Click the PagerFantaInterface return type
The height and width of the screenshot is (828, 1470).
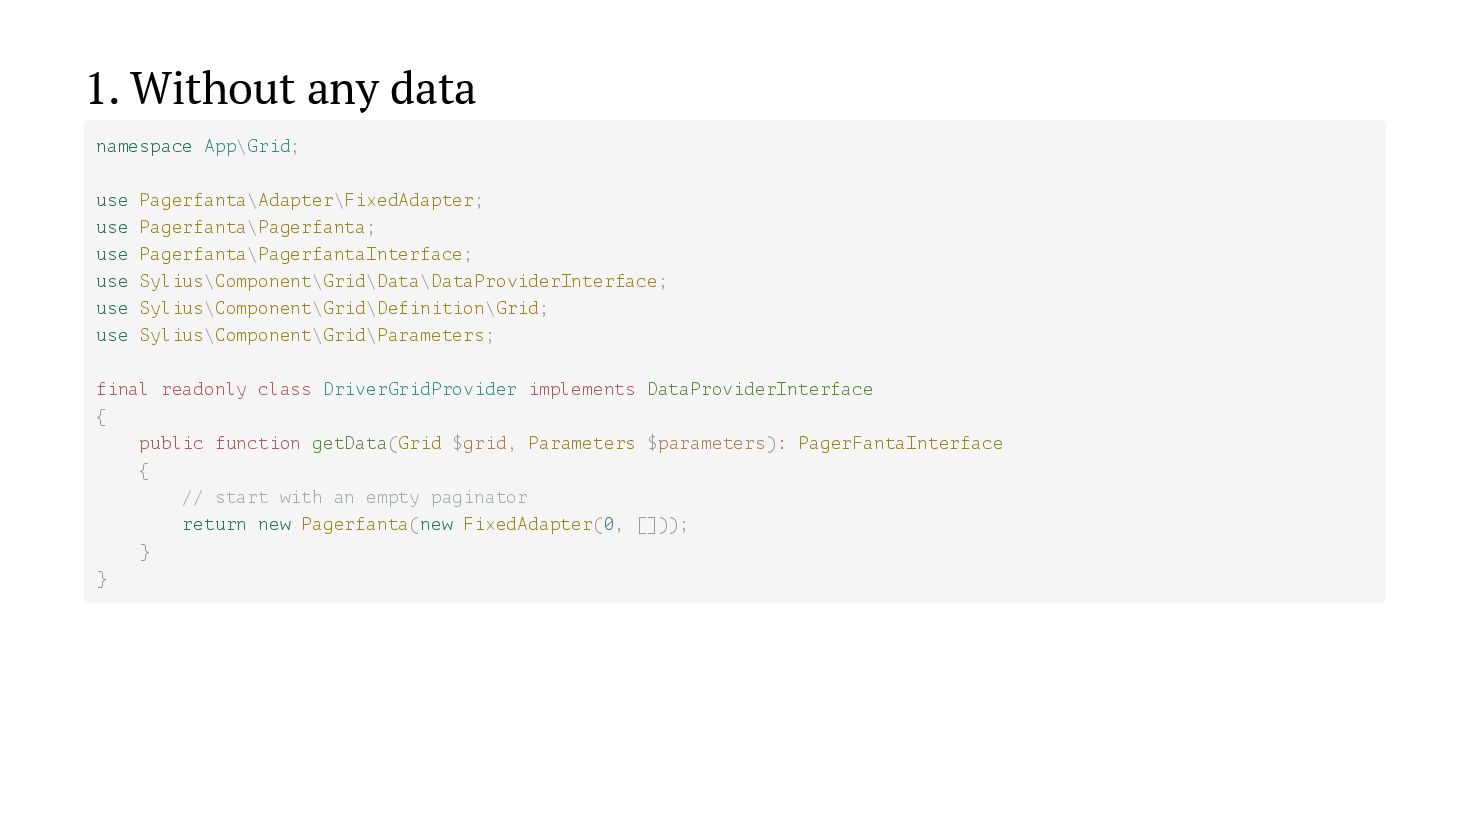click(x=900, y=443)
